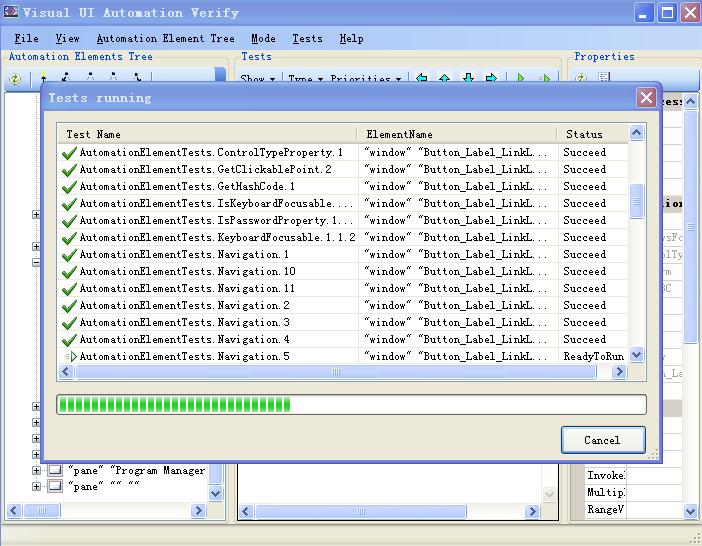
Task: Click the green check beside IsPasswordProperty test
Action: pos(69,221)
